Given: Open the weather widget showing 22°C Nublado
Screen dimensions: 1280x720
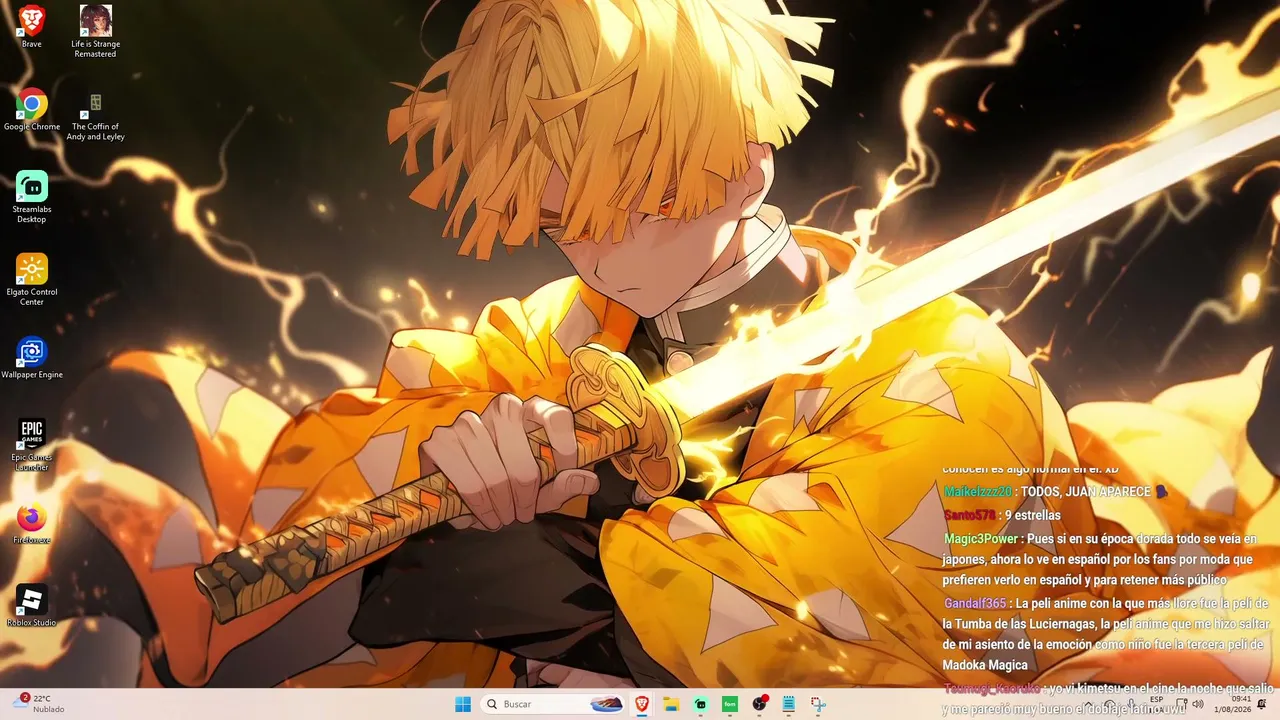Looking at the screenshot, I should coord(40,704).
